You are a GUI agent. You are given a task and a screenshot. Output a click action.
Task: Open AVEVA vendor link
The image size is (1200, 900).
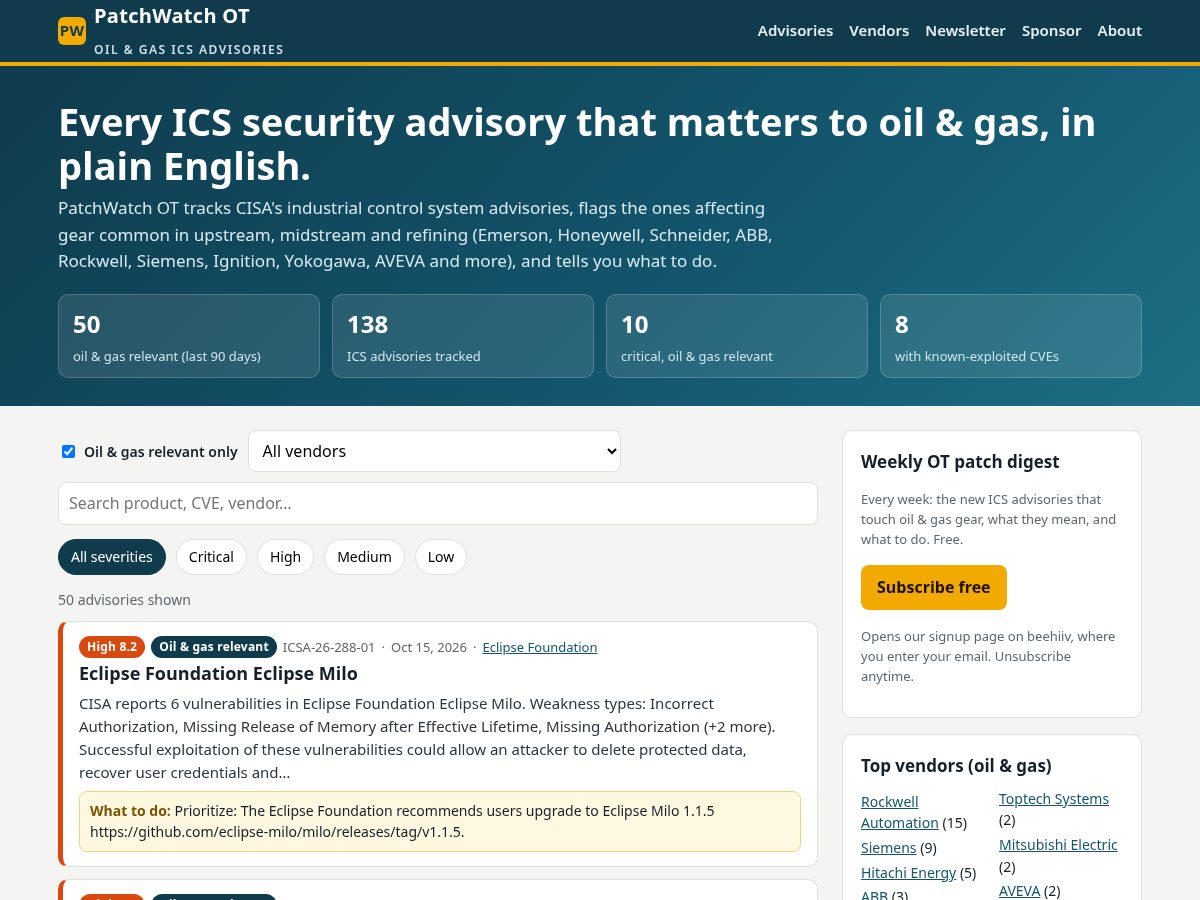click(1020, 891)
